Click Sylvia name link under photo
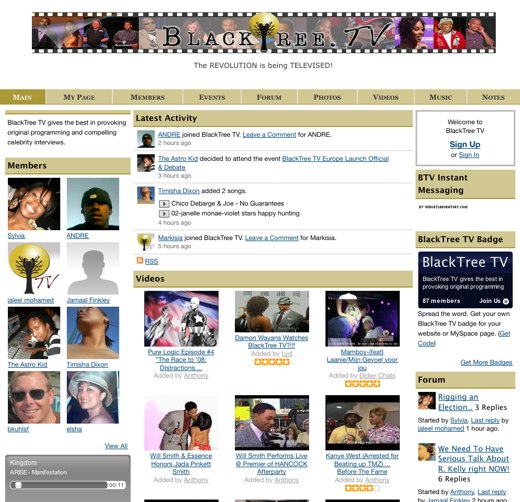This screenshot has height=502, width=520. (x=16, y=236)
